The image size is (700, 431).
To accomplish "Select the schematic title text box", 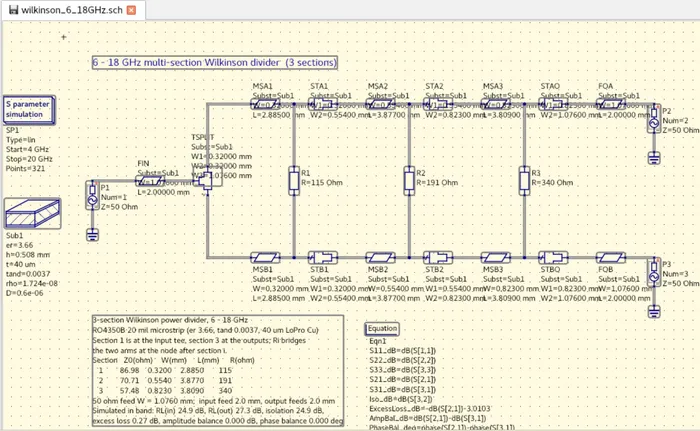I will click(x=215, y=62).
